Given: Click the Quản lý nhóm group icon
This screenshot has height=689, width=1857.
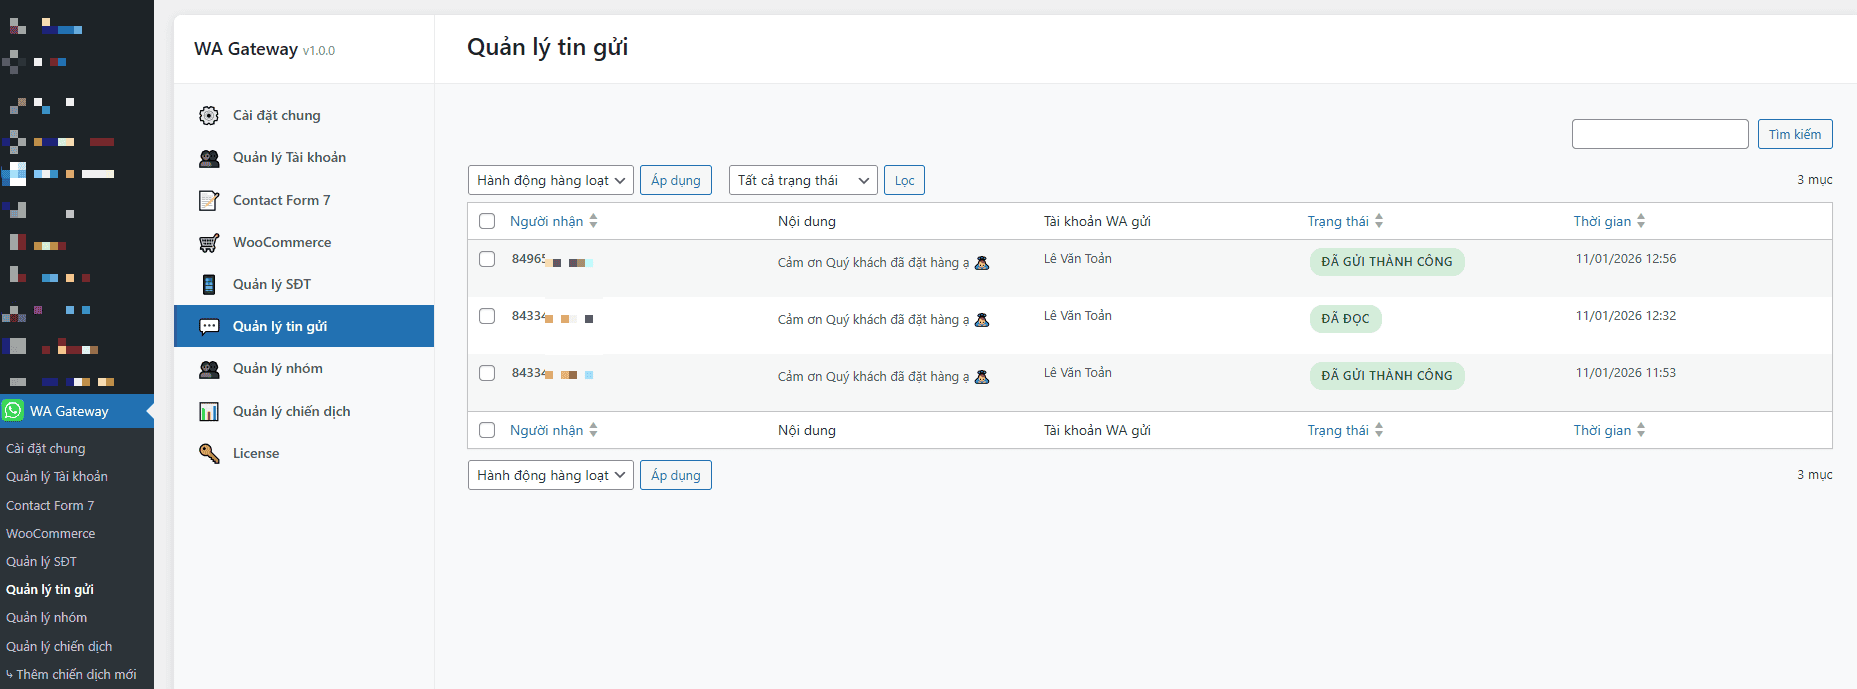Looking at the screenshot, I should tap(208, 369).
